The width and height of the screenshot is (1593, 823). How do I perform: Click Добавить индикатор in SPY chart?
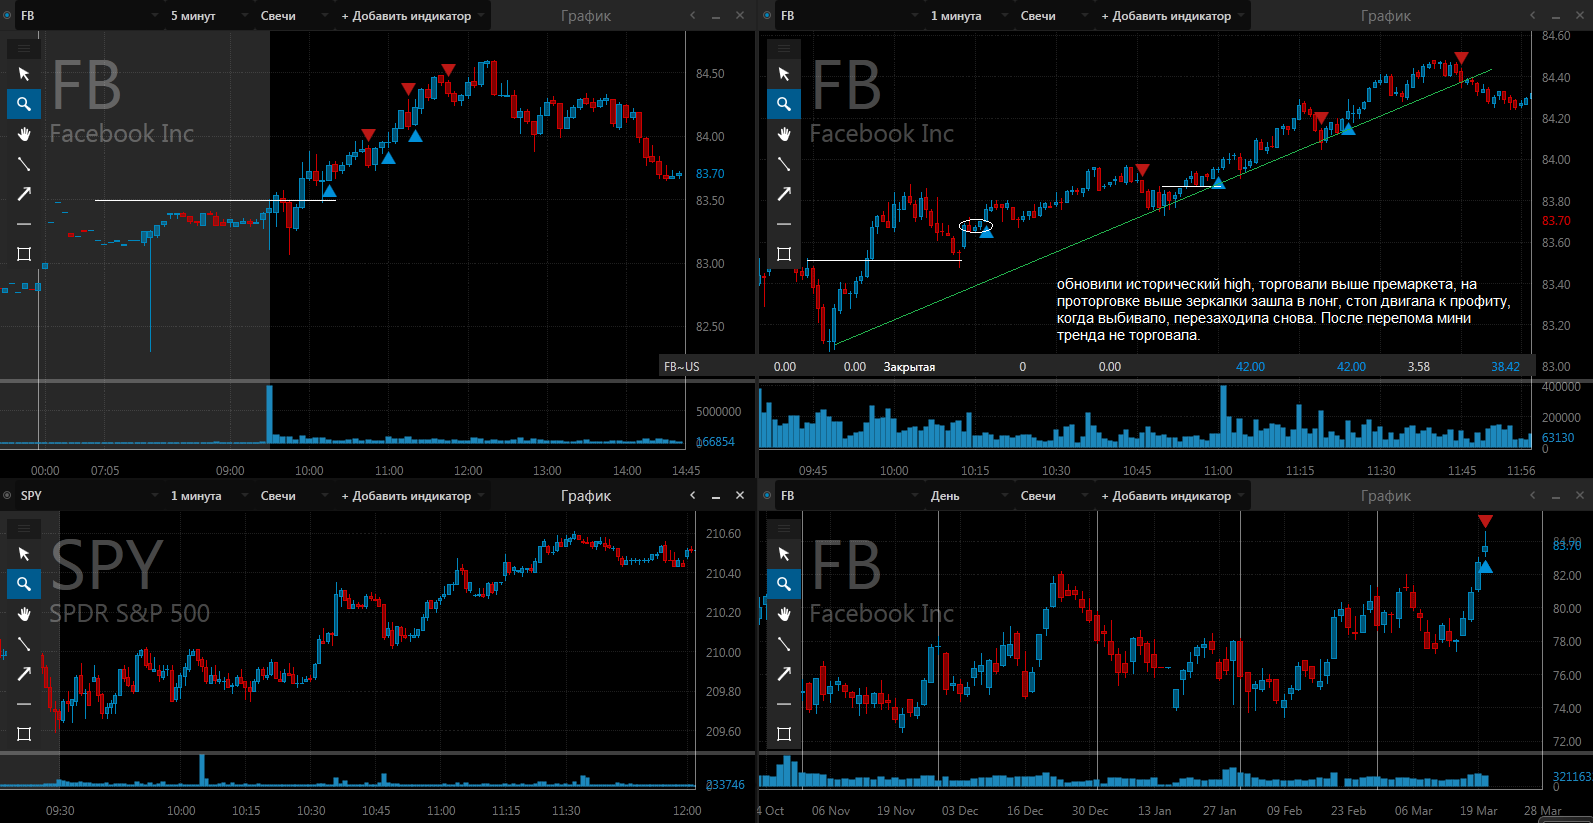click(412, 496)
